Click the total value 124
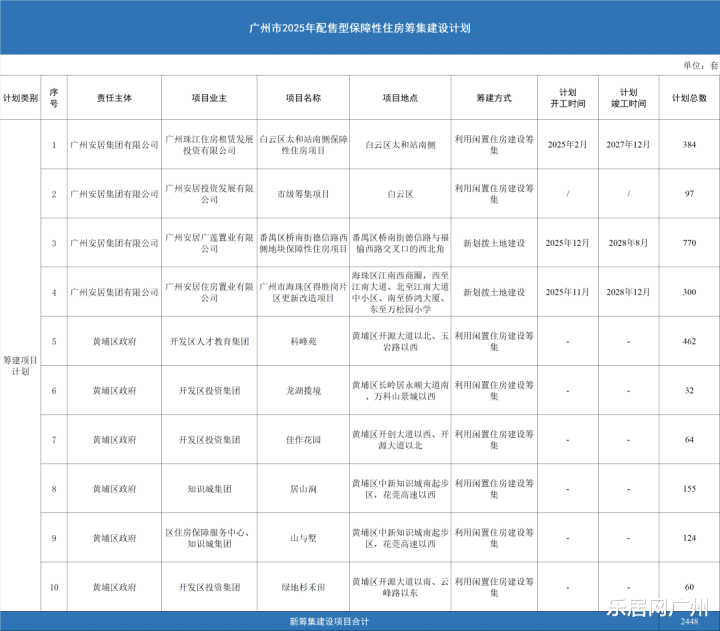The height and width of the screenshot is (631, 720). pyautogui.click(x=689, y=538)
